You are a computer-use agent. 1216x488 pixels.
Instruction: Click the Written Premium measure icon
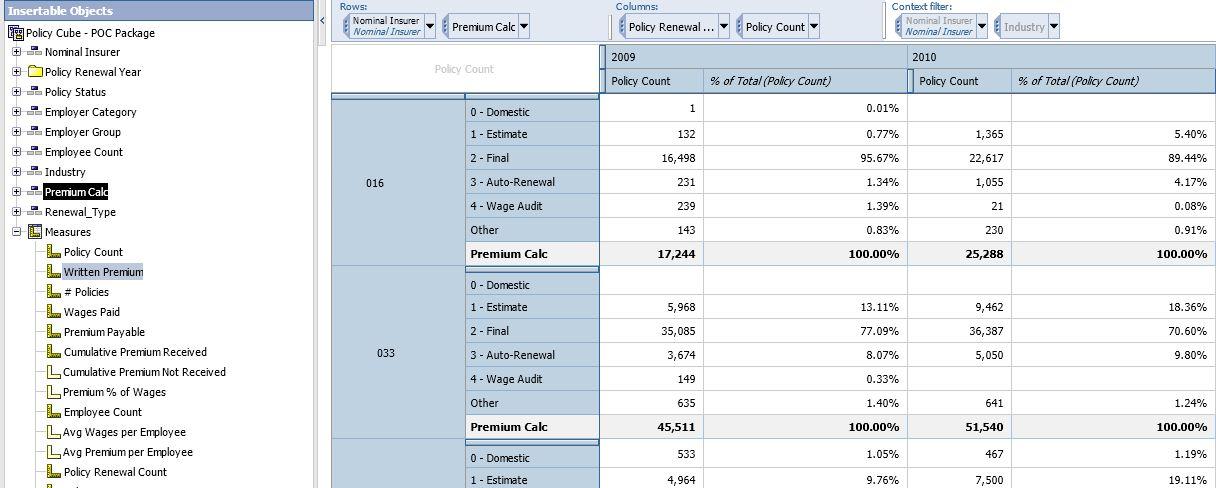[x=54, y=272]
